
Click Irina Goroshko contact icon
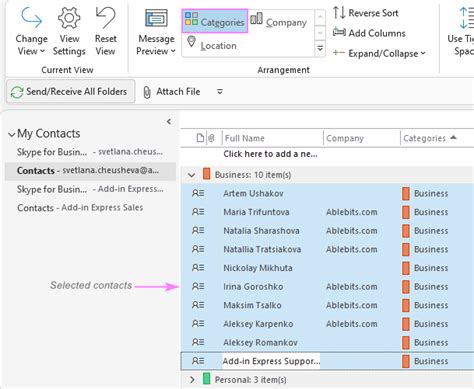tap(198, 286)
